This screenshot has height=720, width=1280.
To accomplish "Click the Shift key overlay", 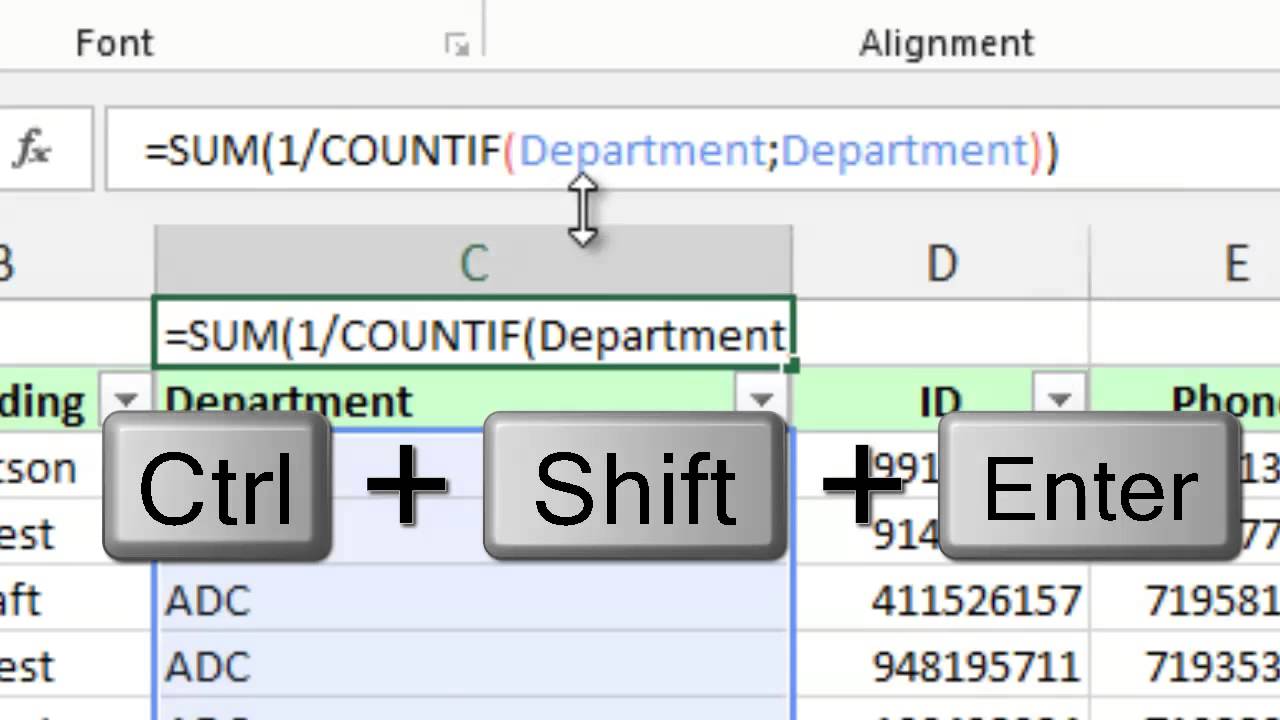I will coord(635,487).
